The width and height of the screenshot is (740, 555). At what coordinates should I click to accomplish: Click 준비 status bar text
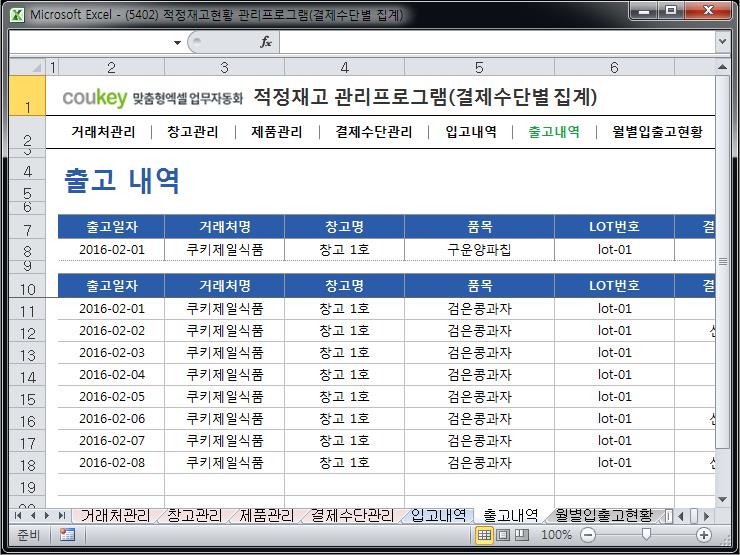(x=28, y=535)
